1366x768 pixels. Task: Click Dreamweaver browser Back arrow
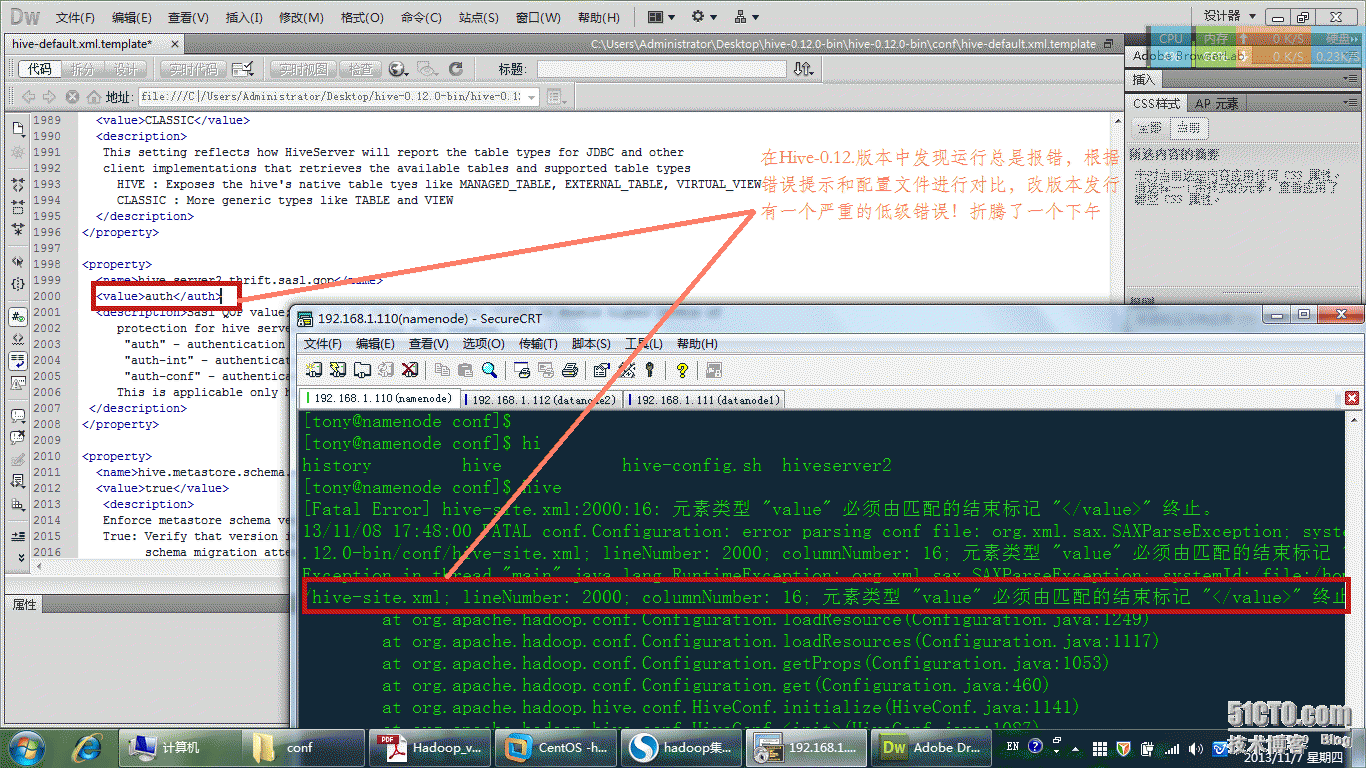28,97
